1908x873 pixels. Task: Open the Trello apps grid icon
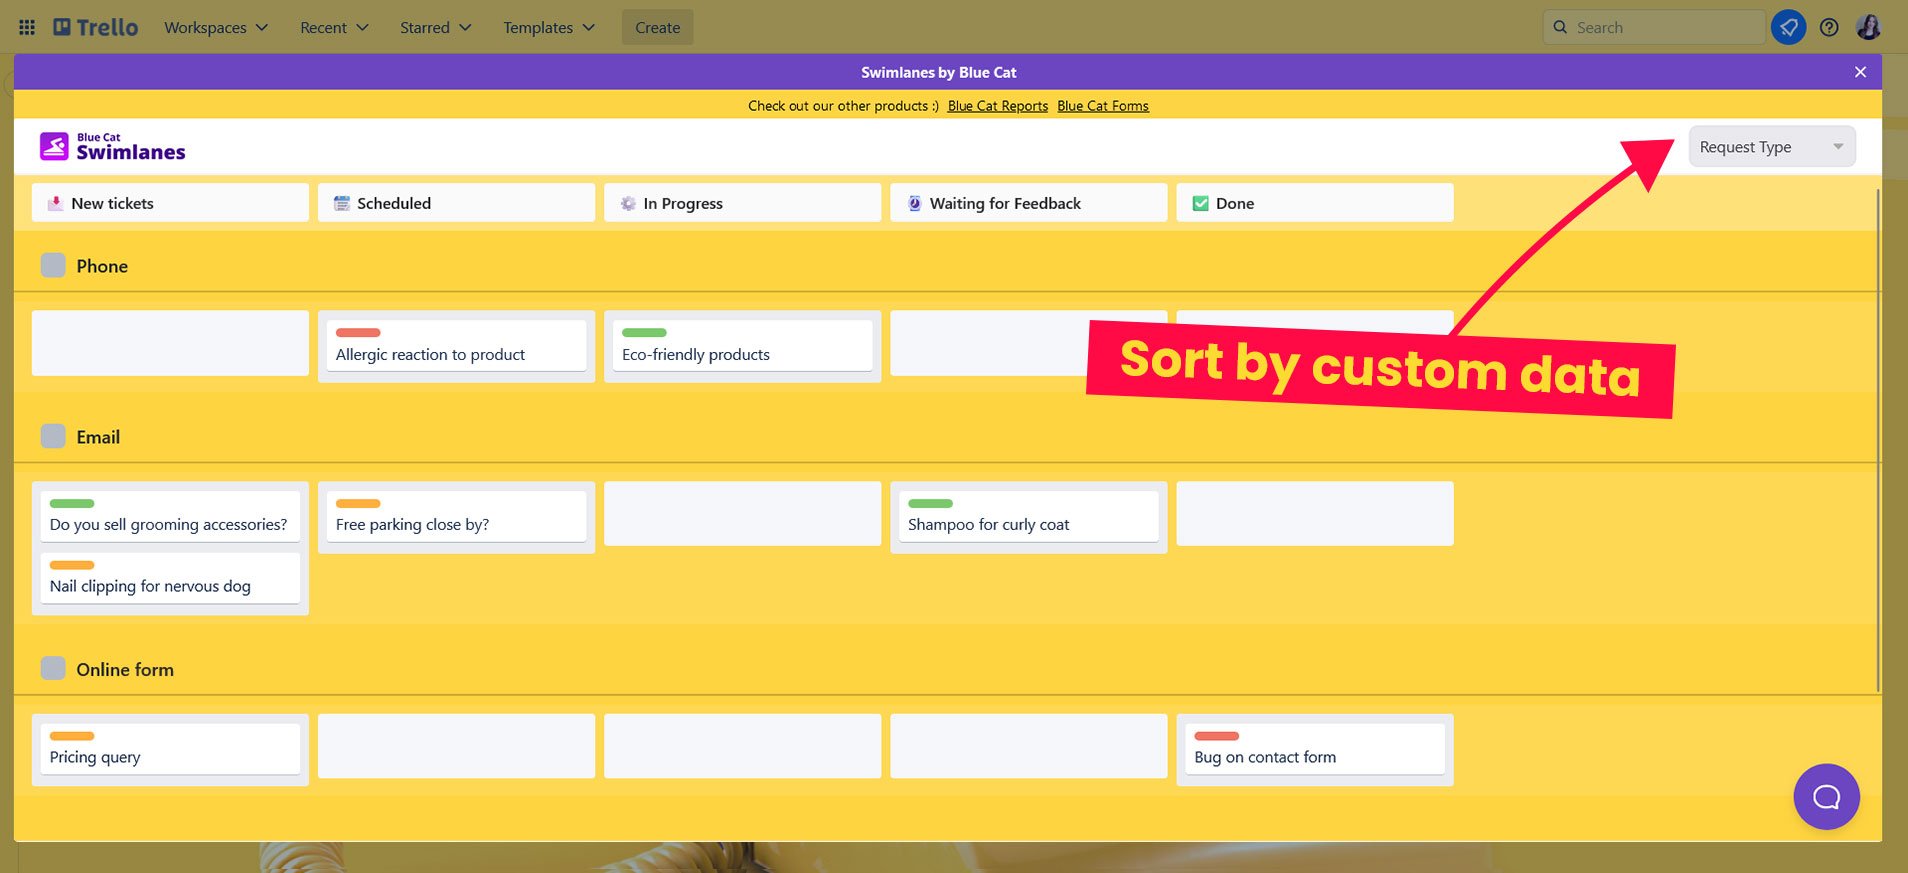point(27,27)
